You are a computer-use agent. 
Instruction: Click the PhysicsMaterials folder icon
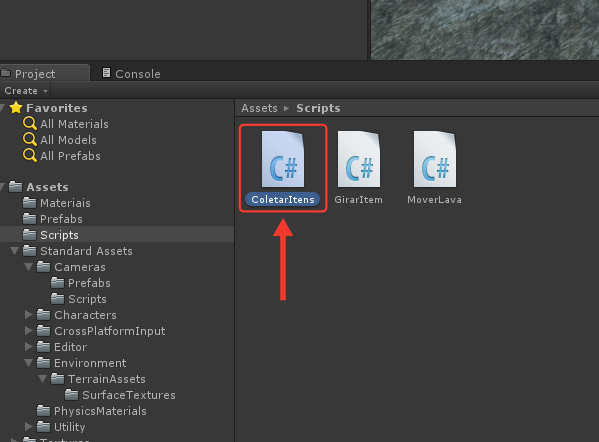(x=43, y=411)
